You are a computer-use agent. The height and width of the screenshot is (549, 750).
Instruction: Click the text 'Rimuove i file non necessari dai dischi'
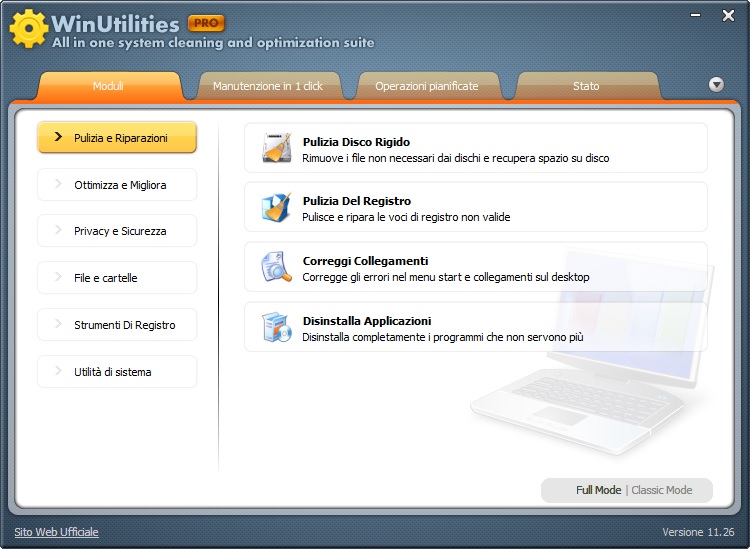click(x=392, y=158)
